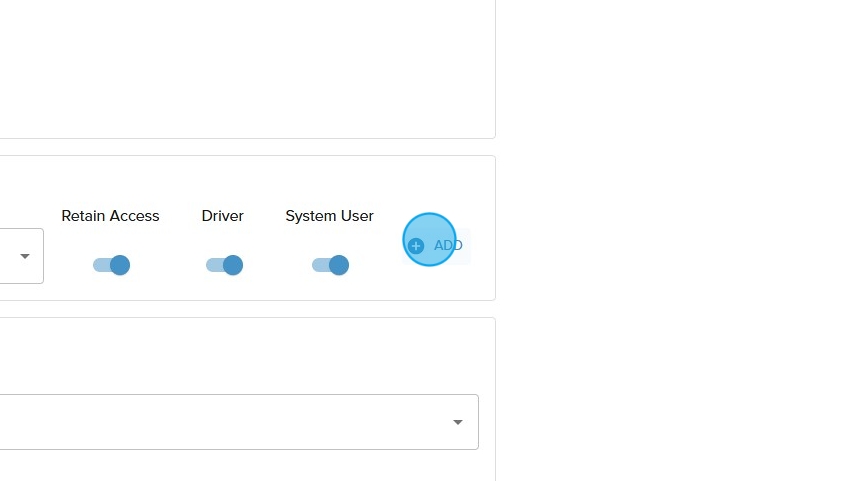Click the light track of Retain Access slider
The height and width of the screenshot is (481, 860).
tap(99, 265)
